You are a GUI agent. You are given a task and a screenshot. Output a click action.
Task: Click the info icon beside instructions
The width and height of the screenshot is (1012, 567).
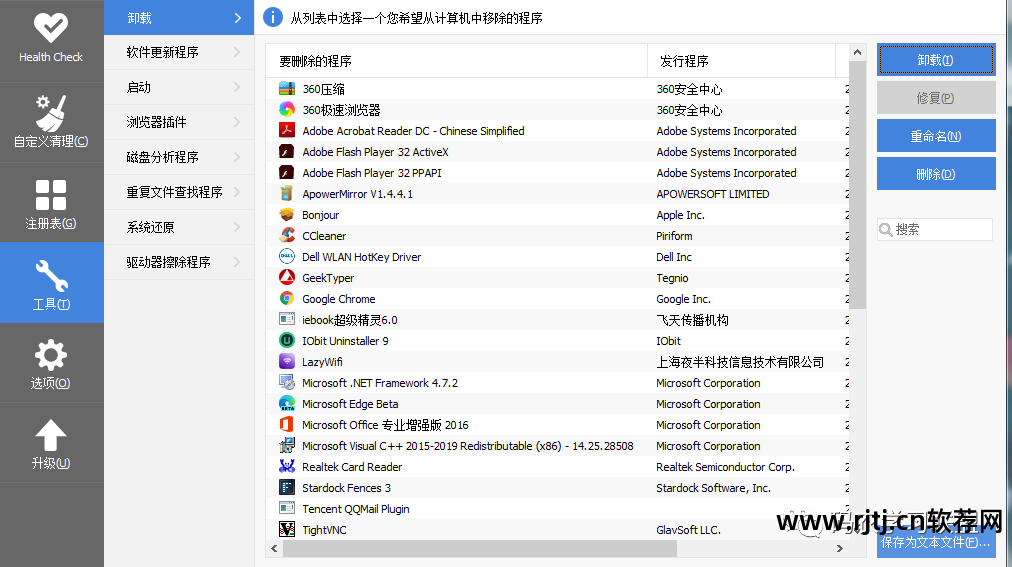273,17
